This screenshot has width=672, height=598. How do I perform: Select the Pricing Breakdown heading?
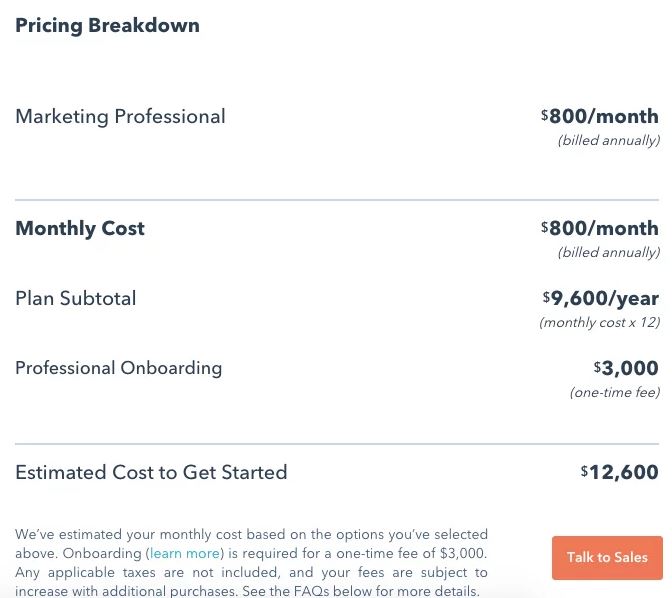point(107,25)
